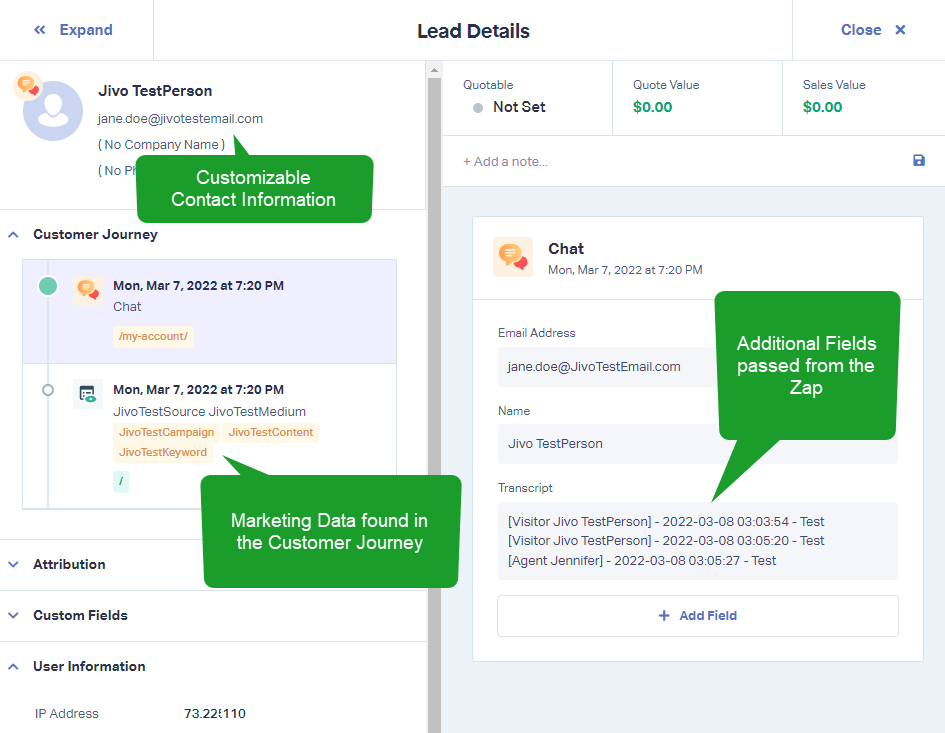Click the JivoTestContent tag
The width and height of the screenshot is (945, 733).
pyautogui.click(x=271, y=432)
